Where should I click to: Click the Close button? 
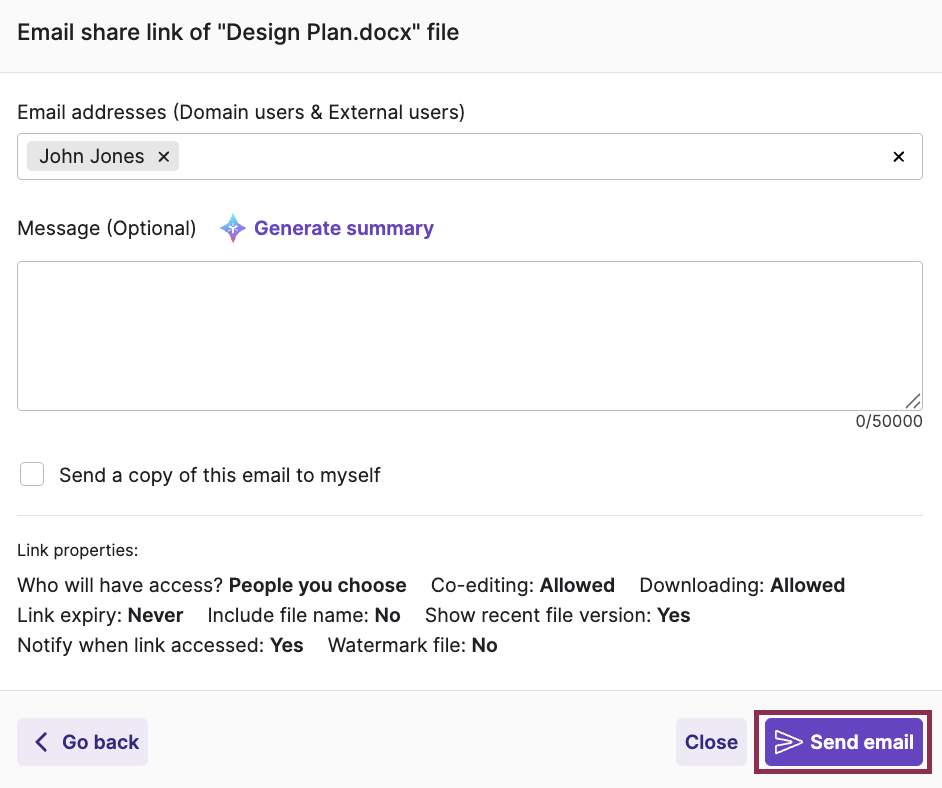711,742
